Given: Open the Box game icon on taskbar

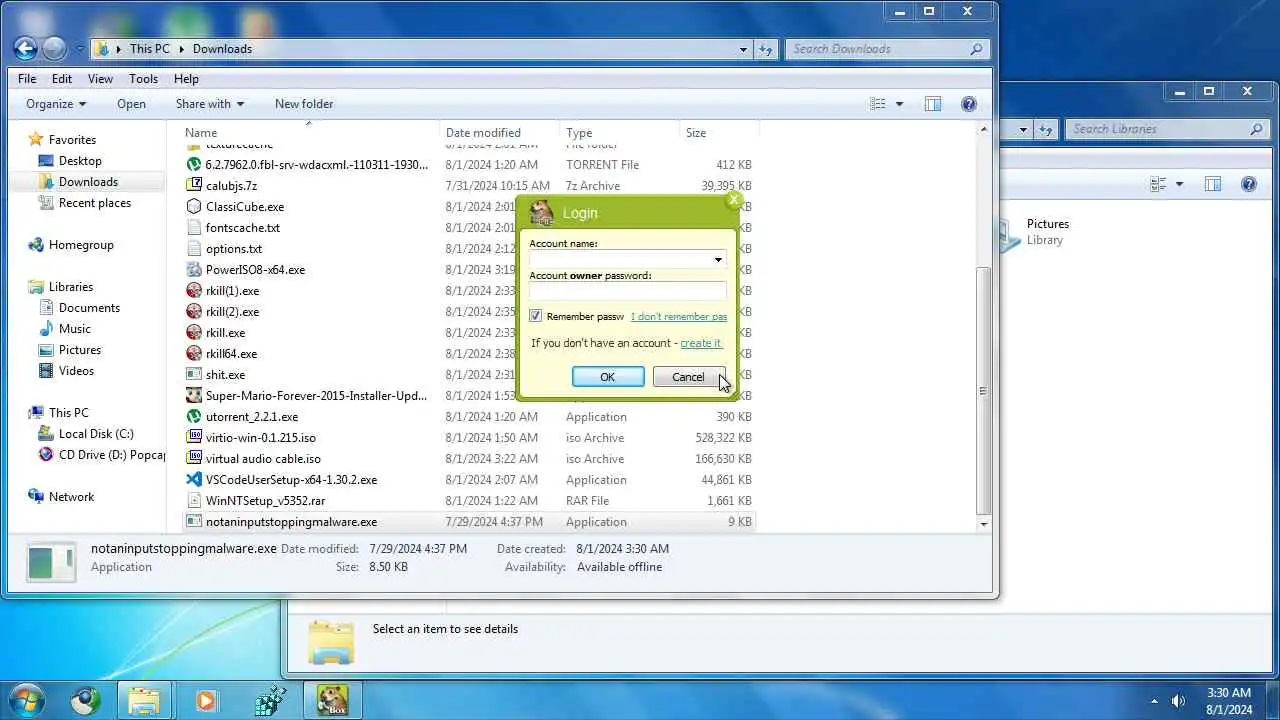Looking at the screenshot, I should pyautogui.click(x=332, y=700).
